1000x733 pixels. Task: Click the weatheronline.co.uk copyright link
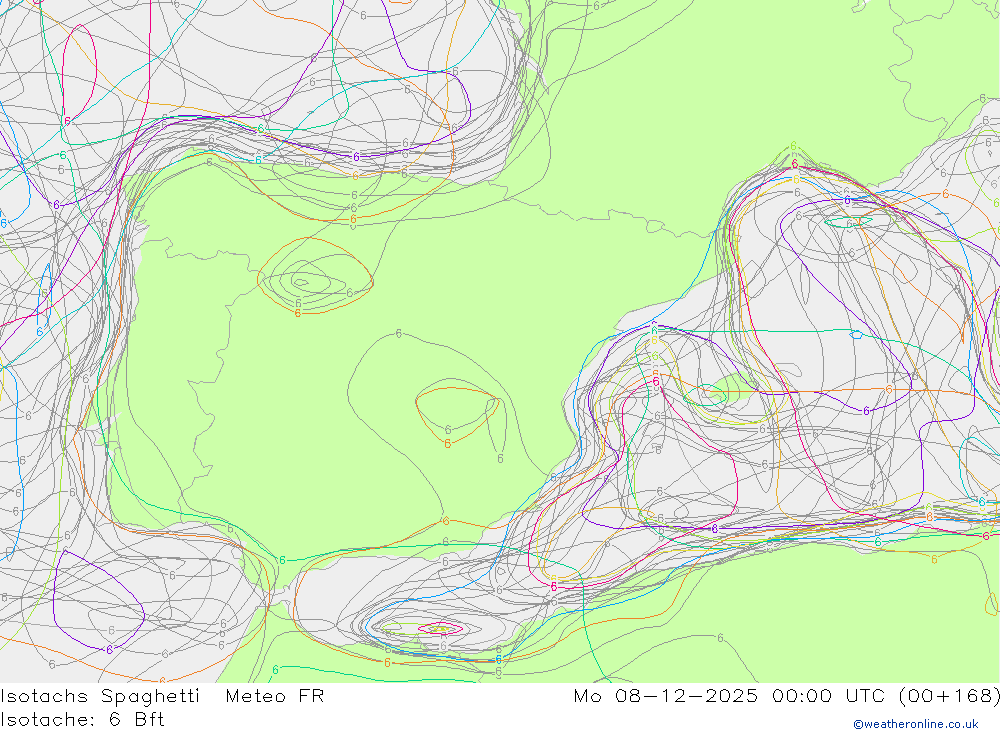click(x=916, y=724)
